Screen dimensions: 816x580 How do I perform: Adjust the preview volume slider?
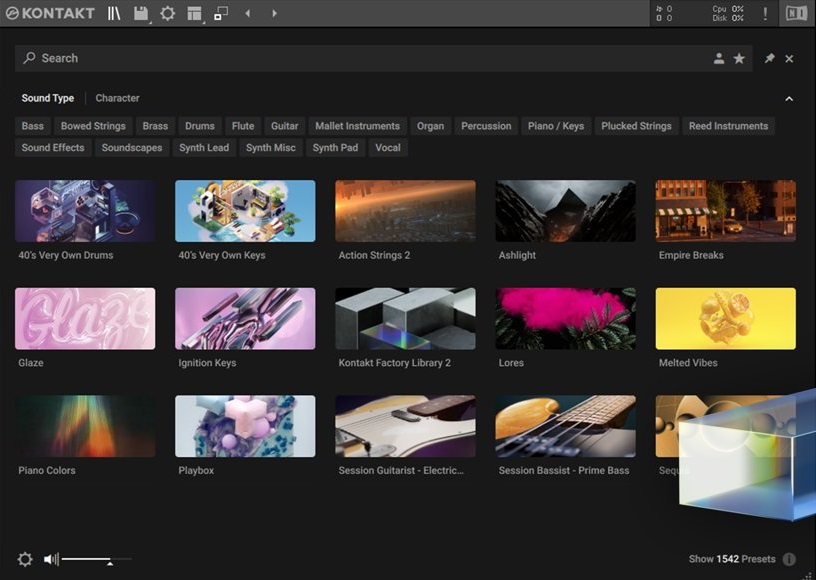click(x=97, y=560)
